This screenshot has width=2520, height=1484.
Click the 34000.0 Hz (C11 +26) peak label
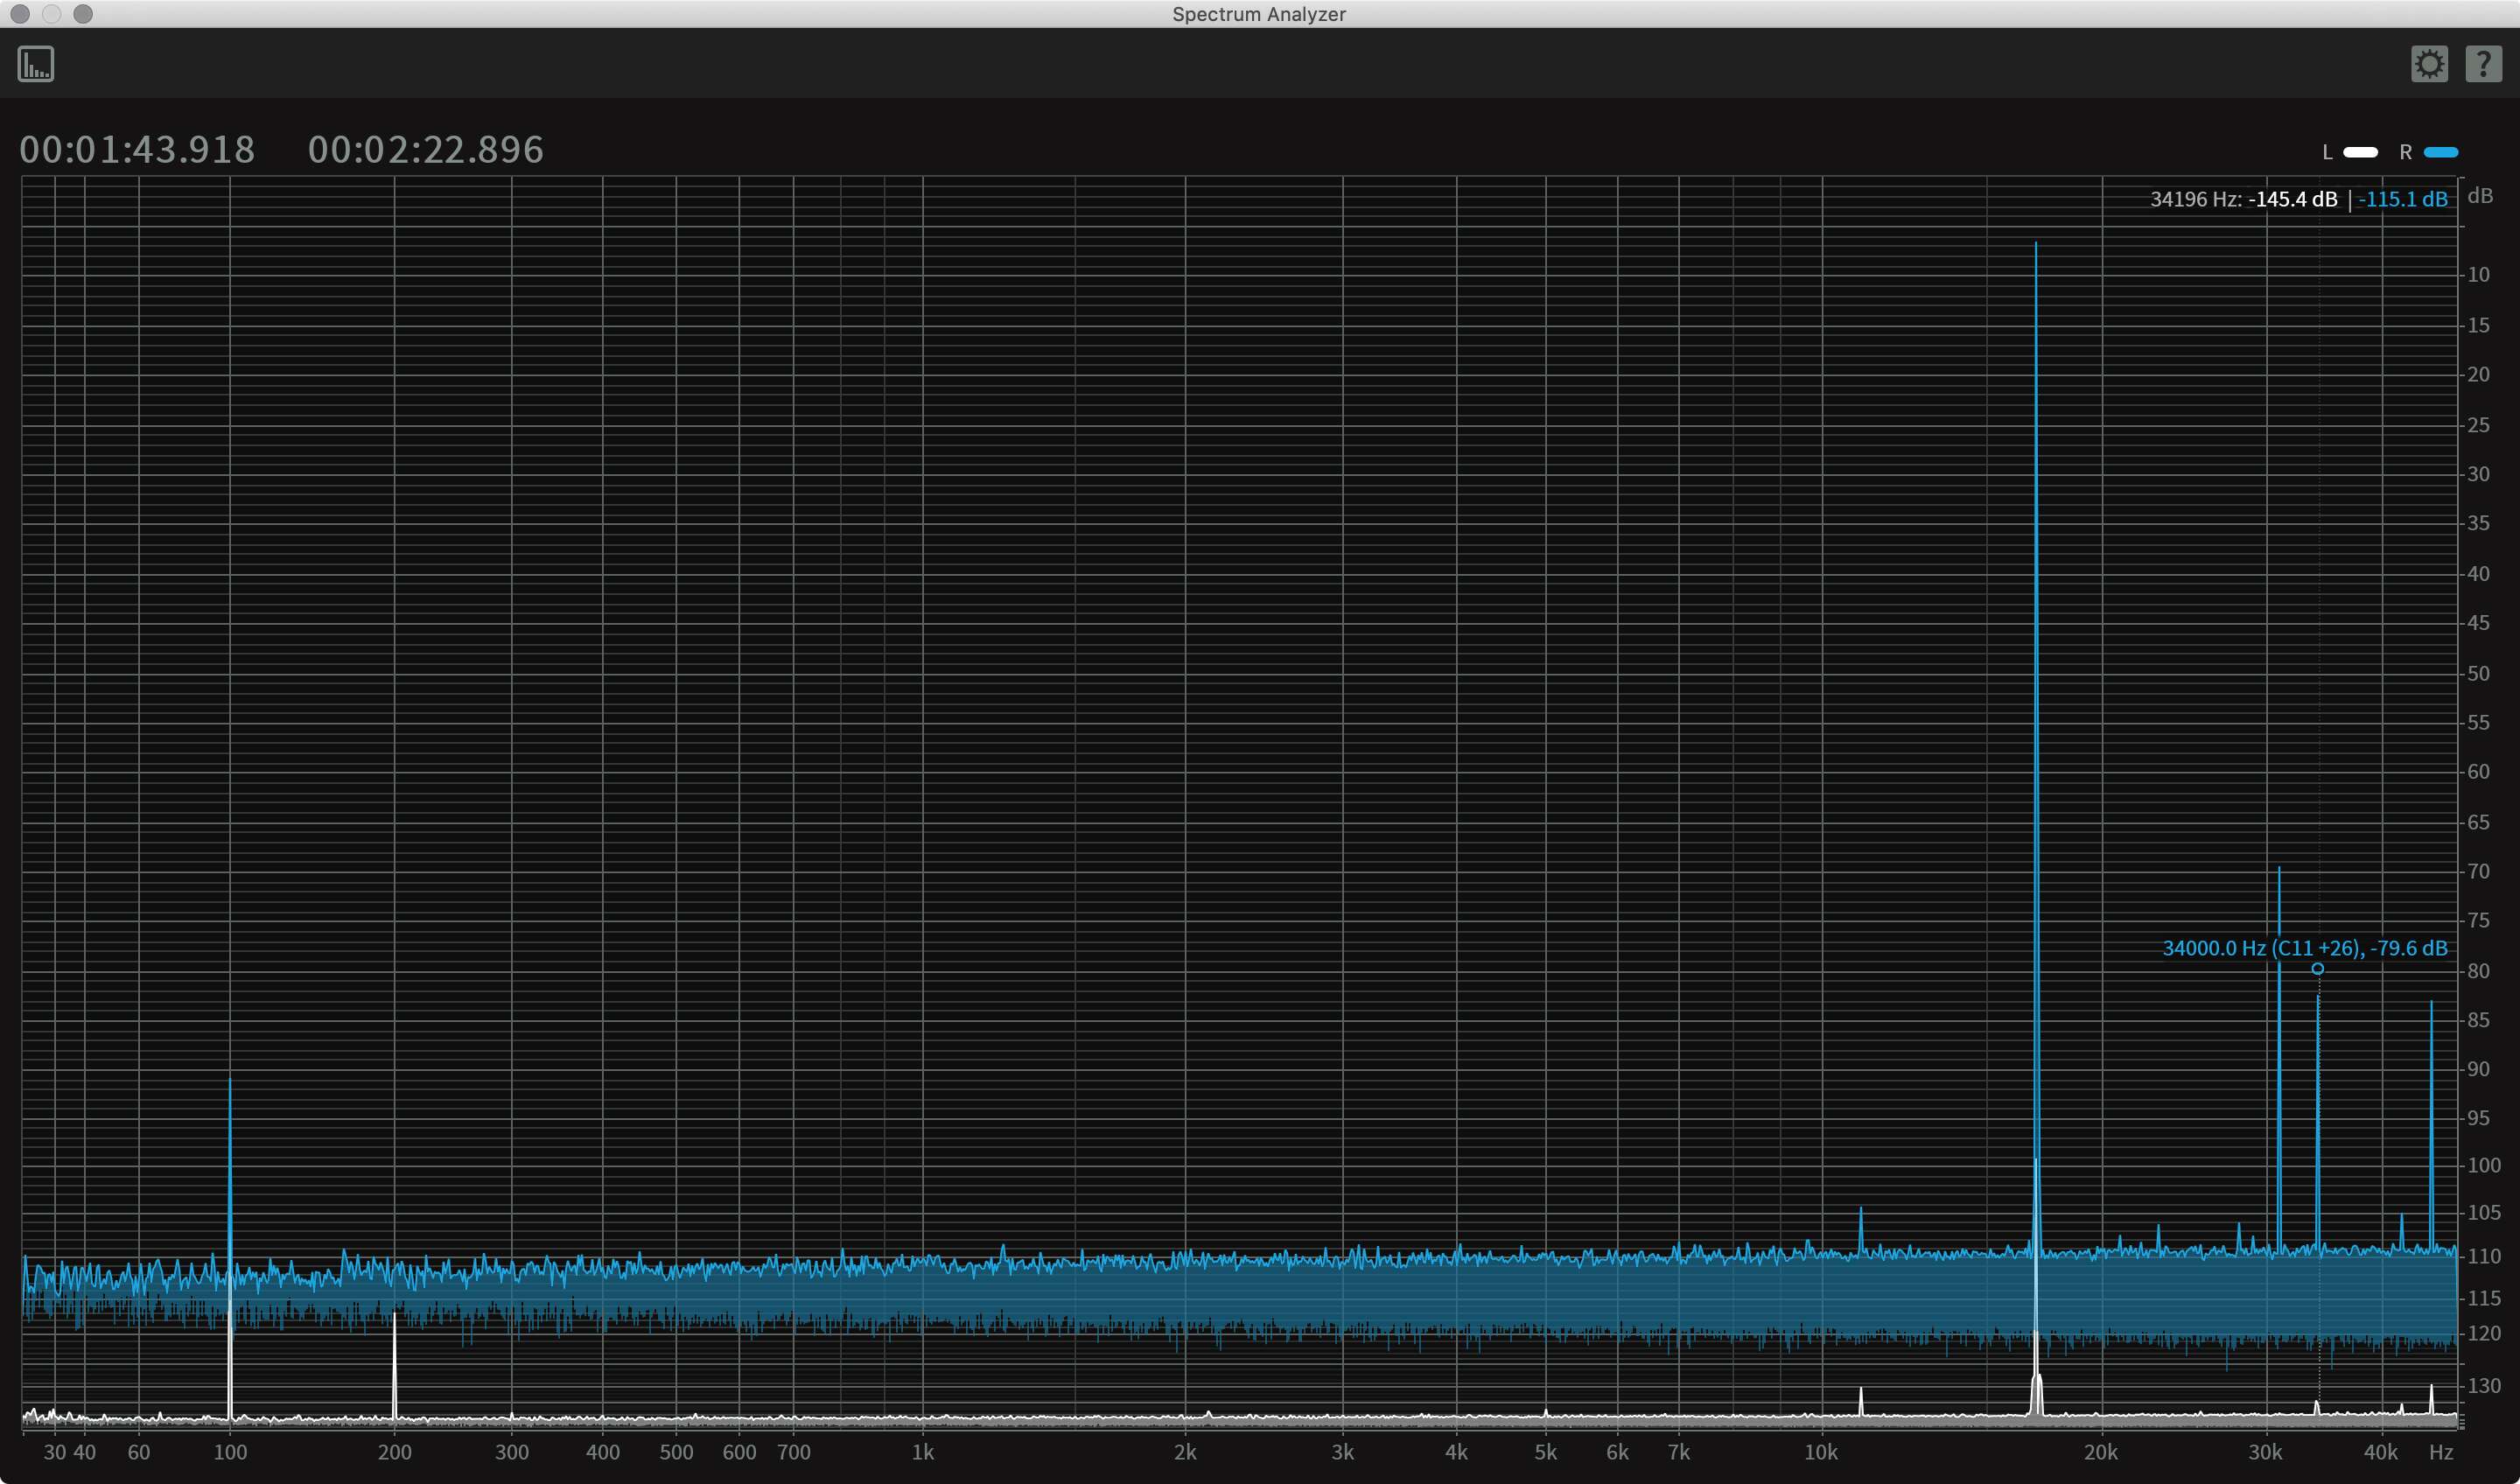pos(2304,948)
